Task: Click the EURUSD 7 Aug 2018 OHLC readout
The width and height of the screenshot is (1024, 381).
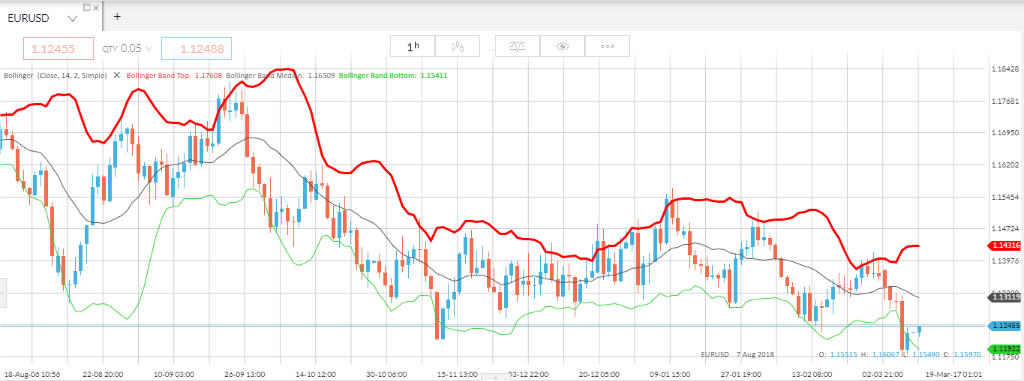Action: click(x=841, y=354)
